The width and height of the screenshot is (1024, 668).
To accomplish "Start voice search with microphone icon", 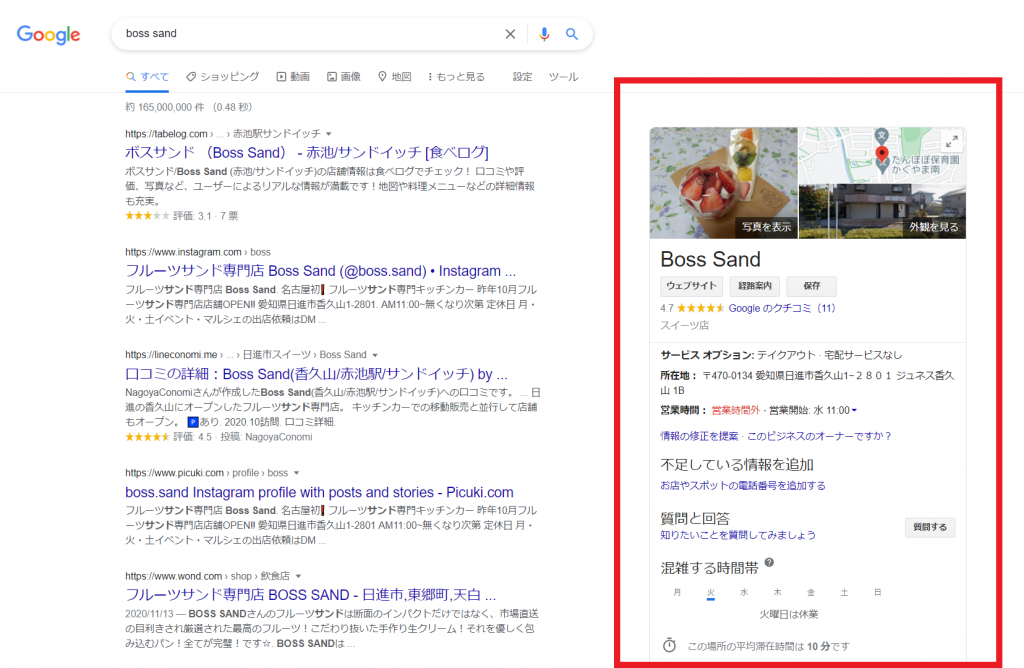I will [544, 34].
